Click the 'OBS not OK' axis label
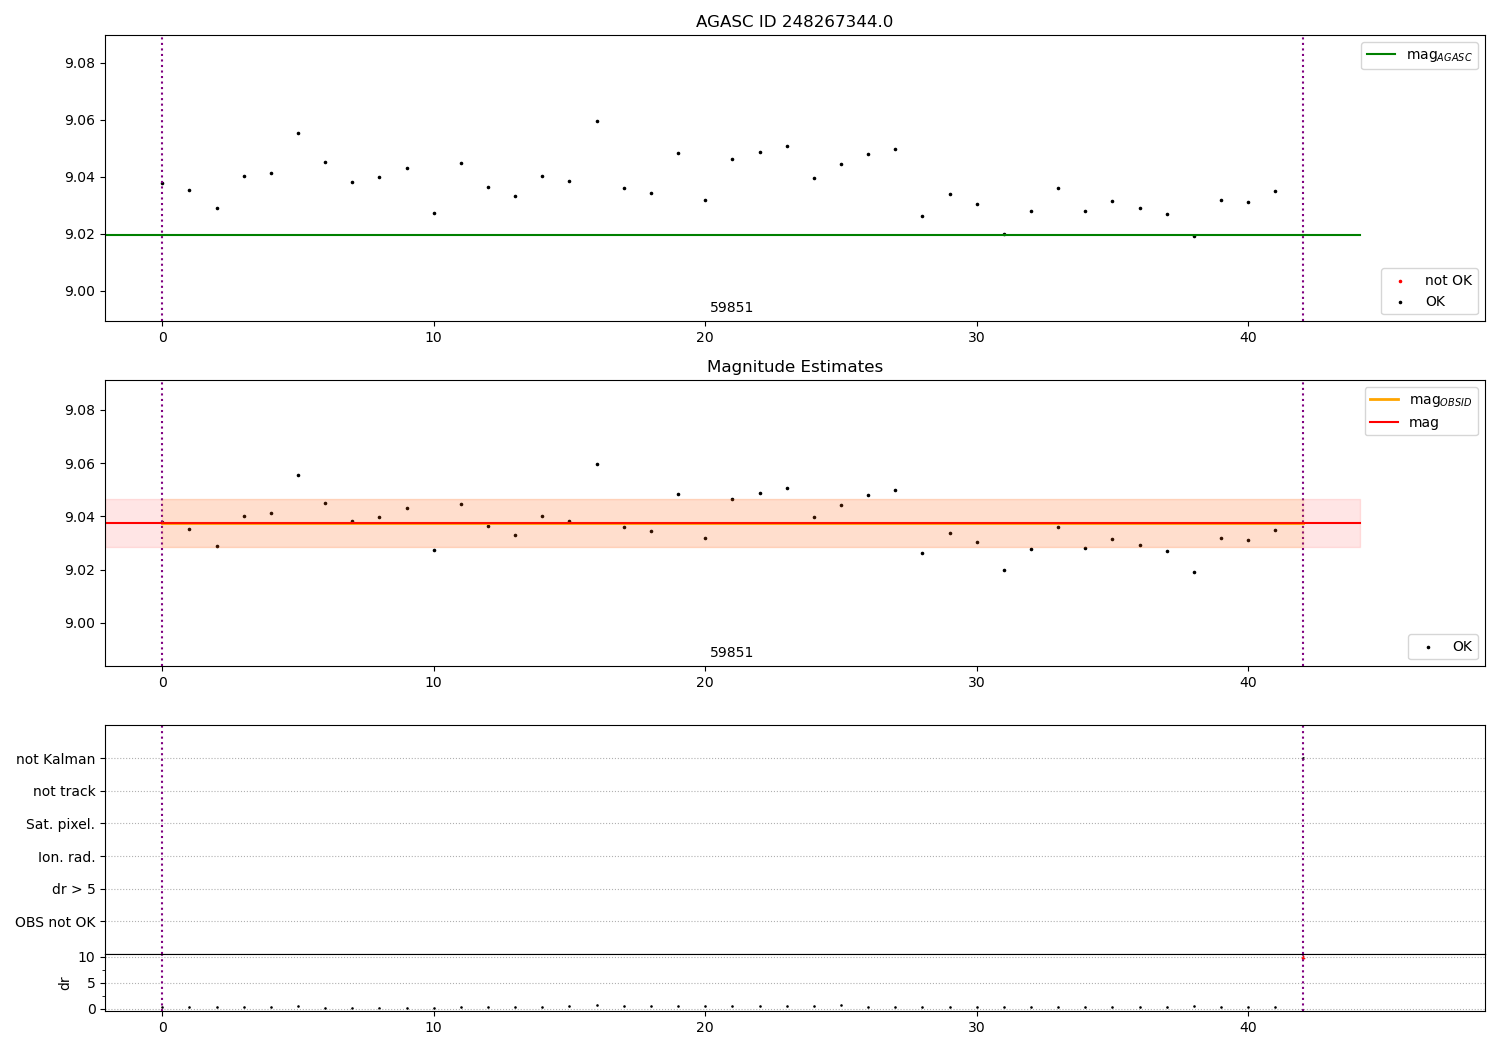Screen dimensions: 1500x1050 (x=55, y=923)
